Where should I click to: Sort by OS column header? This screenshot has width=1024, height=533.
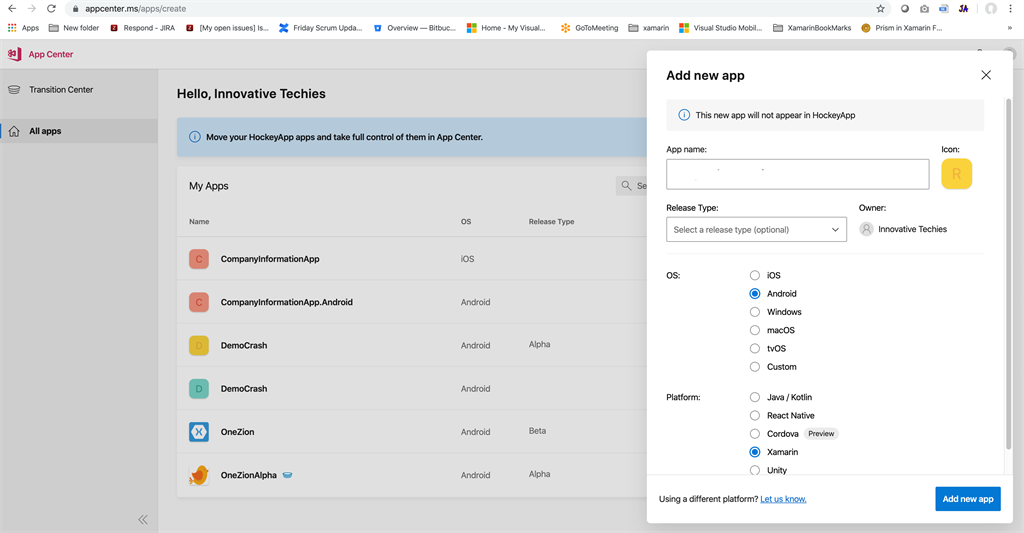point(466,221)
